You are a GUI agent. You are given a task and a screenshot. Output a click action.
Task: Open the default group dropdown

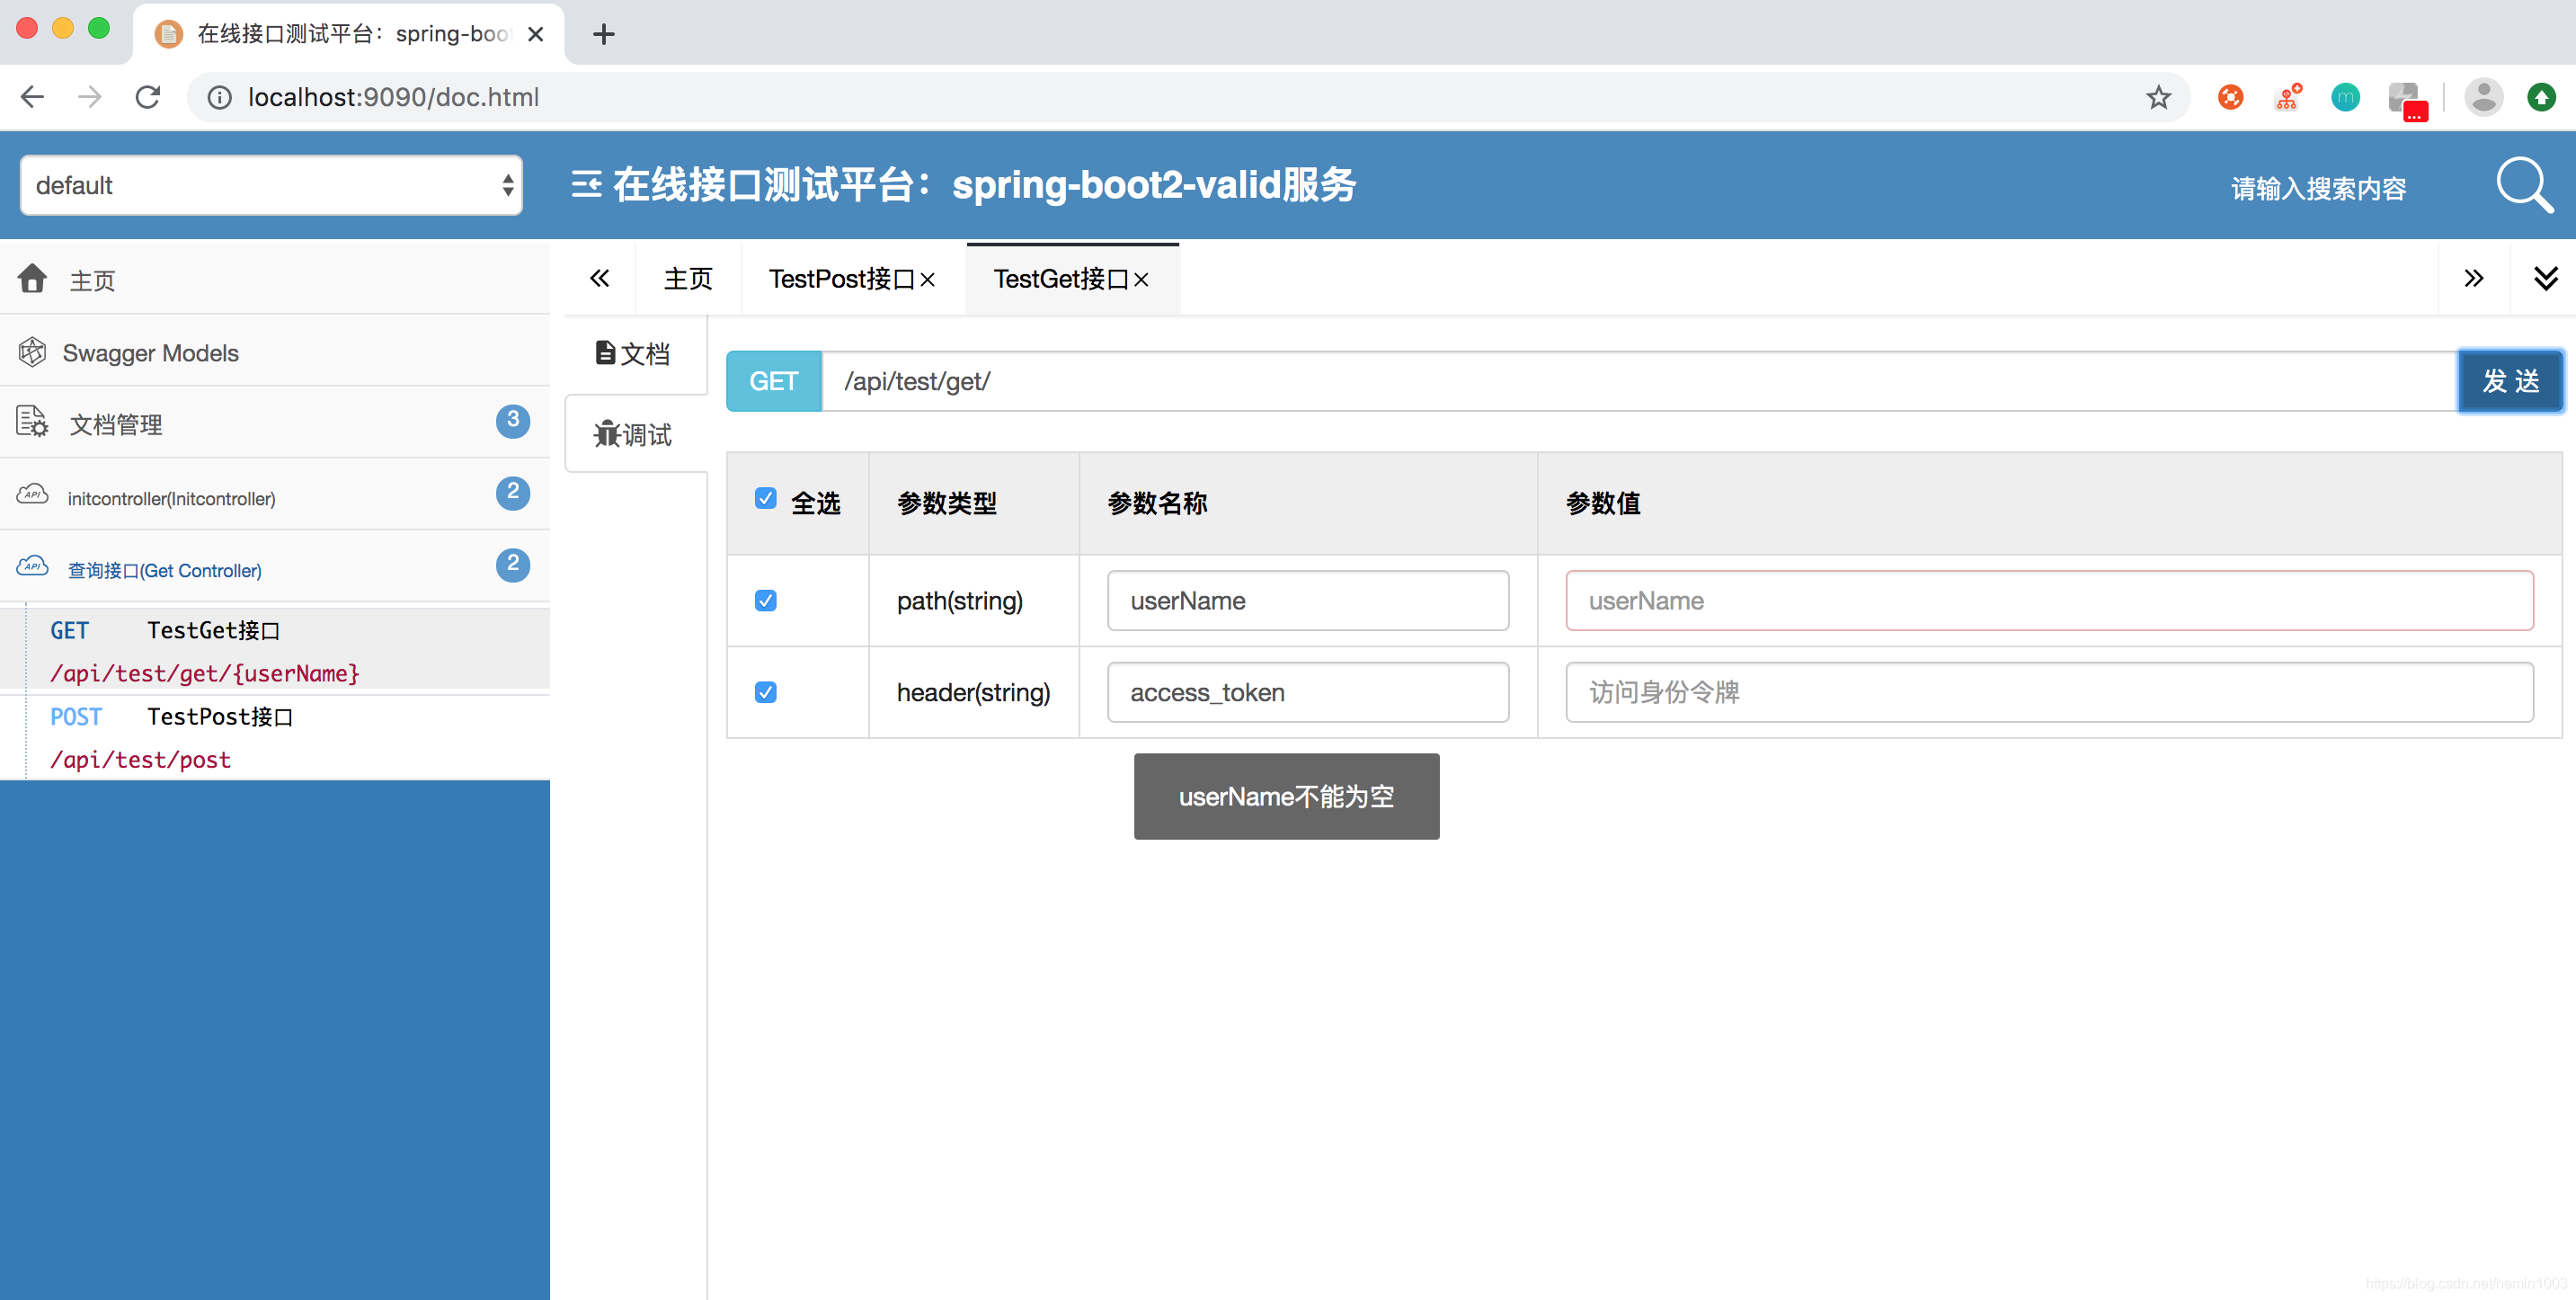point(271,185)
